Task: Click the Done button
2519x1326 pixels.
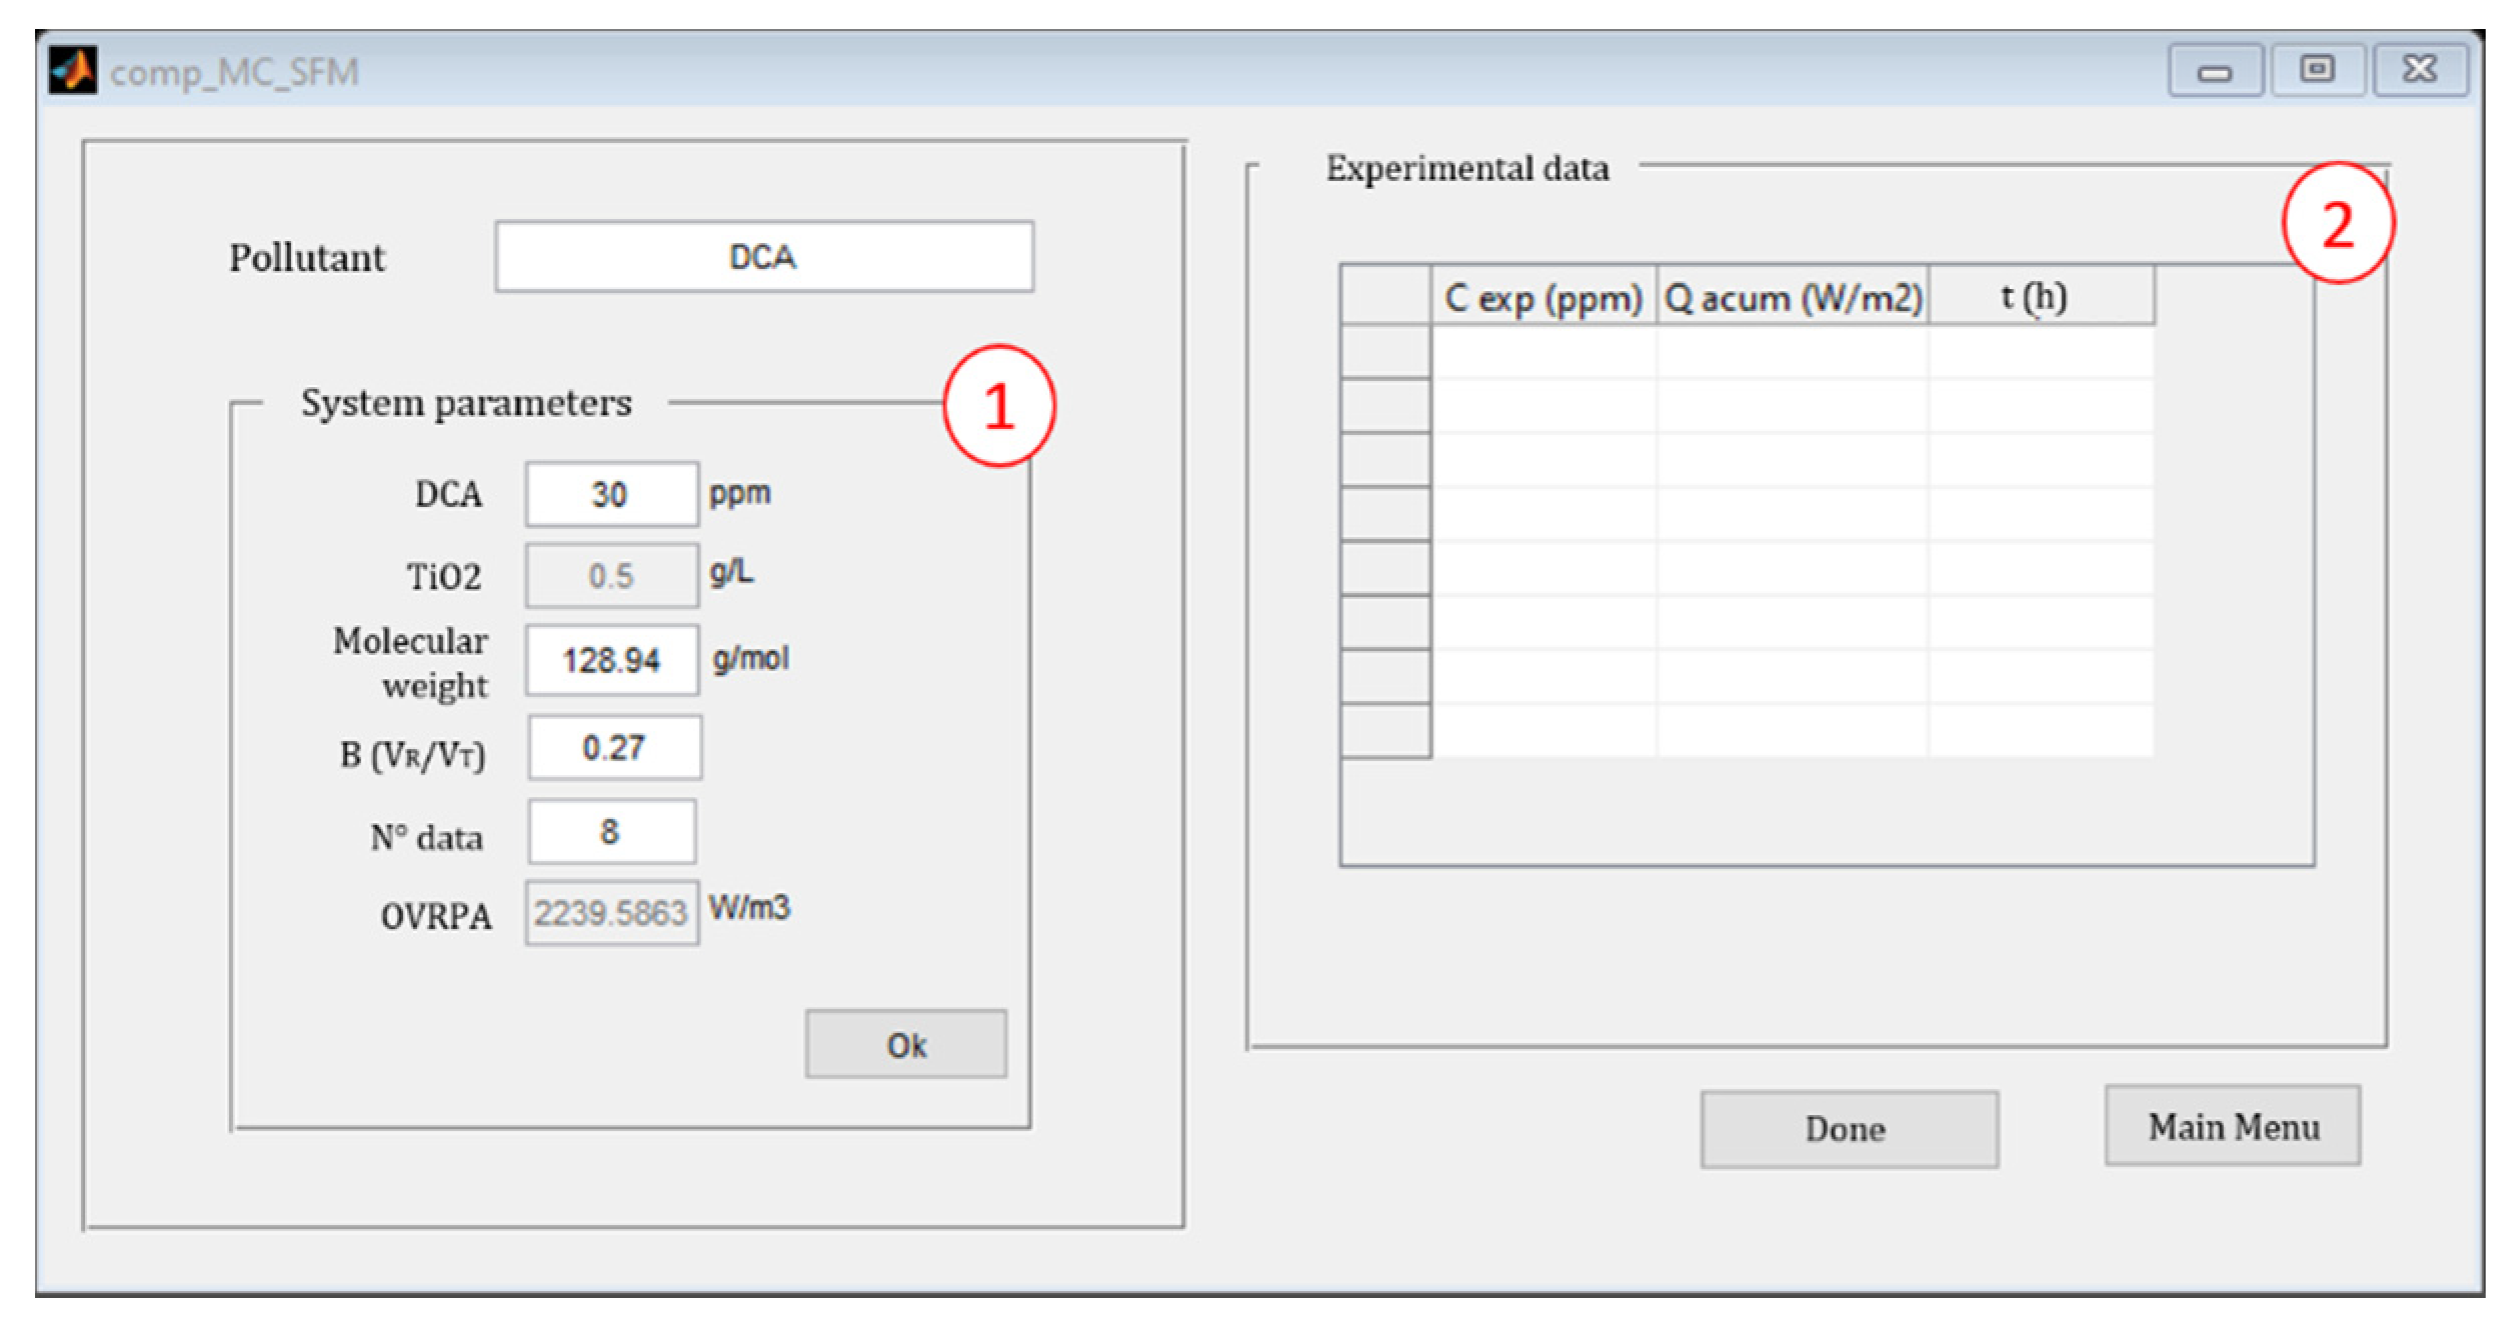Action: pyautogui.click(x=1849, y=1130)
